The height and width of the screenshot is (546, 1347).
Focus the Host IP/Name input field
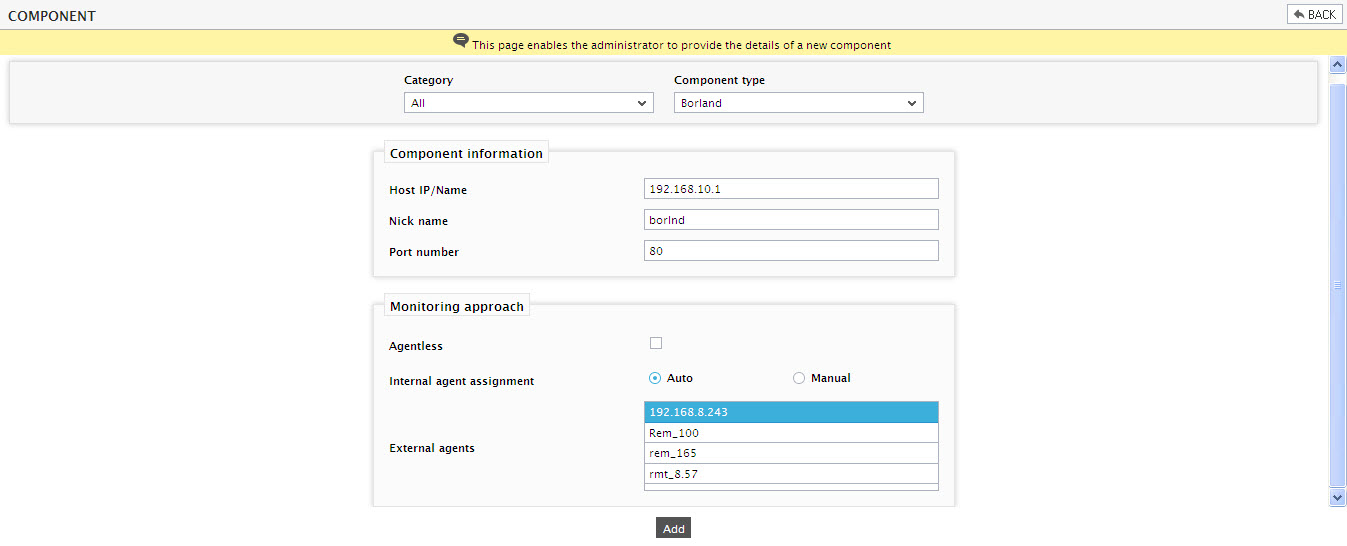[791, 189]
